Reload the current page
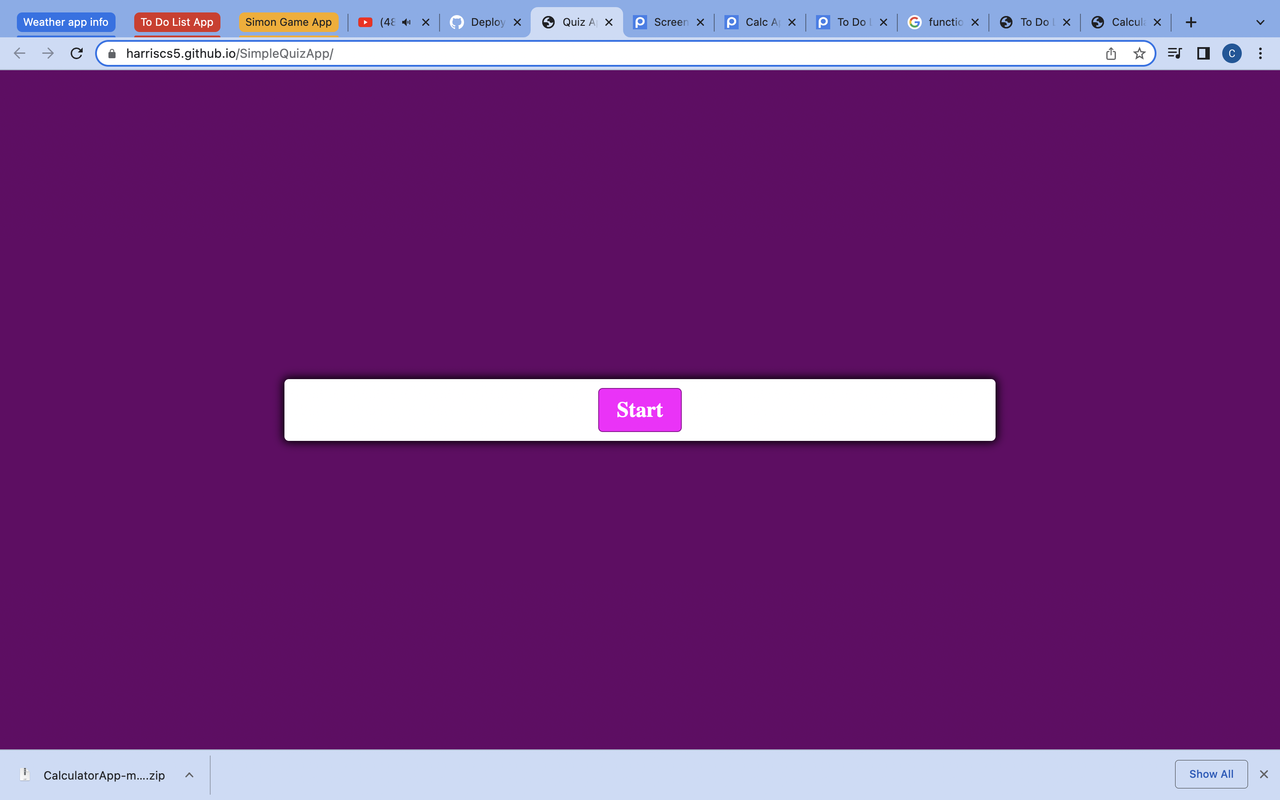 tap(76, 53)
